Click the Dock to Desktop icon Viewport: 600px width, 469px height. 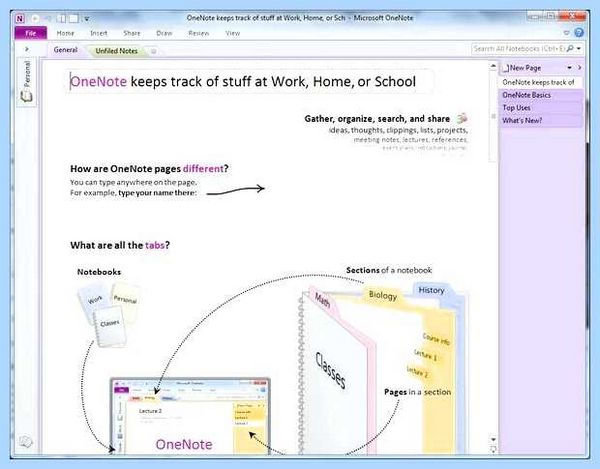(61, 18)
